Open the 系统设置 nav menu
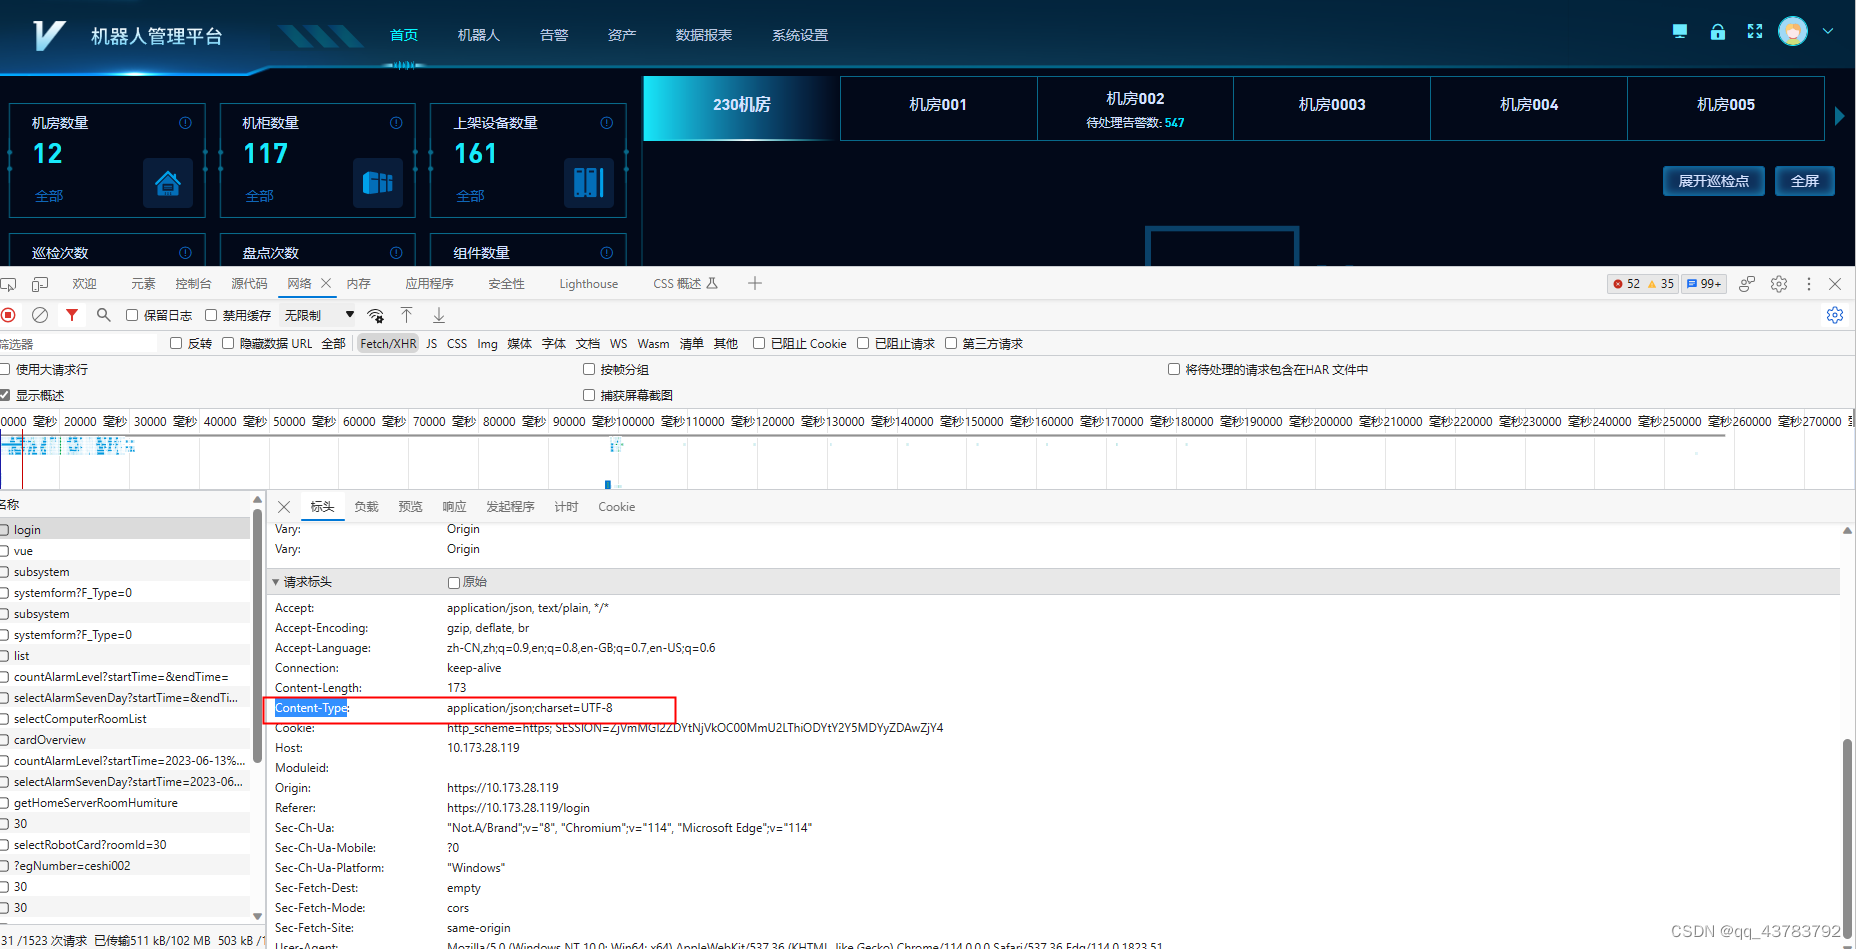 pos(800,35)
